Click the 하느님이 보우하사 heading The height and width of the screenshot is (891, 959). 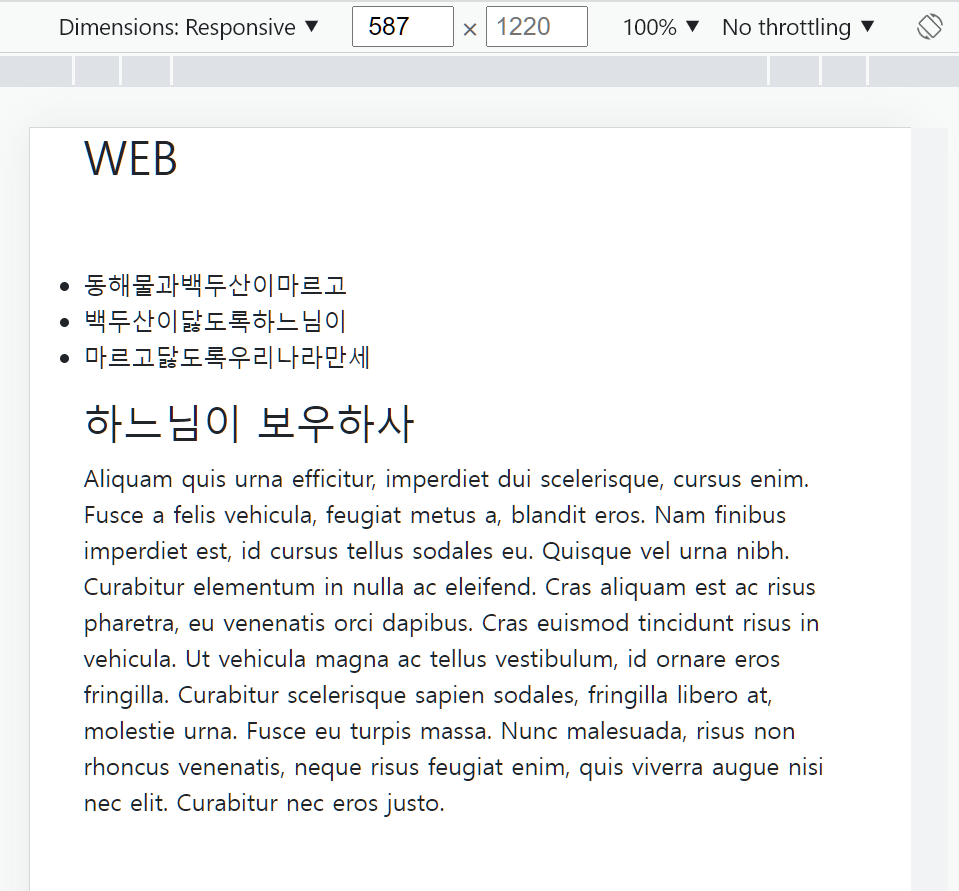(249, 424)
